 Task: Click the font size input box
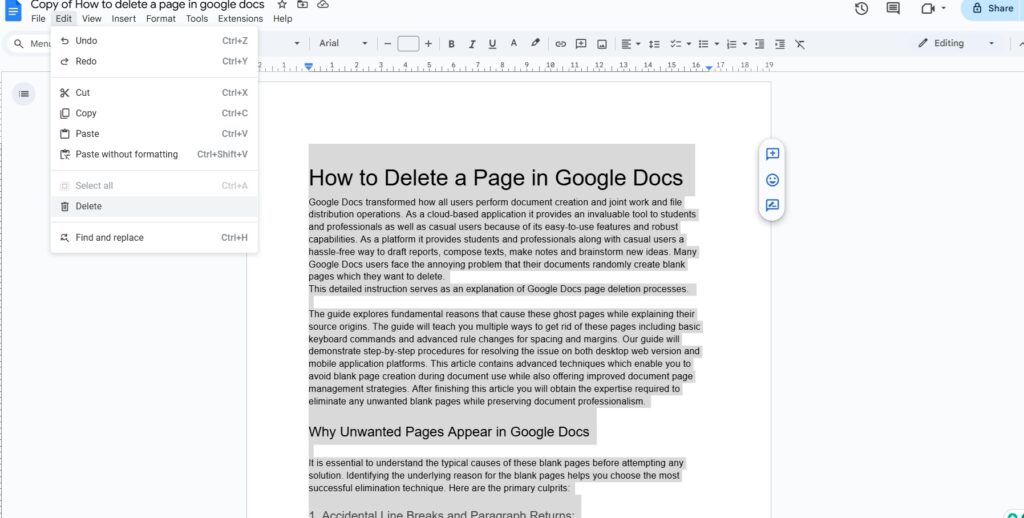click(x=408, y=44)
